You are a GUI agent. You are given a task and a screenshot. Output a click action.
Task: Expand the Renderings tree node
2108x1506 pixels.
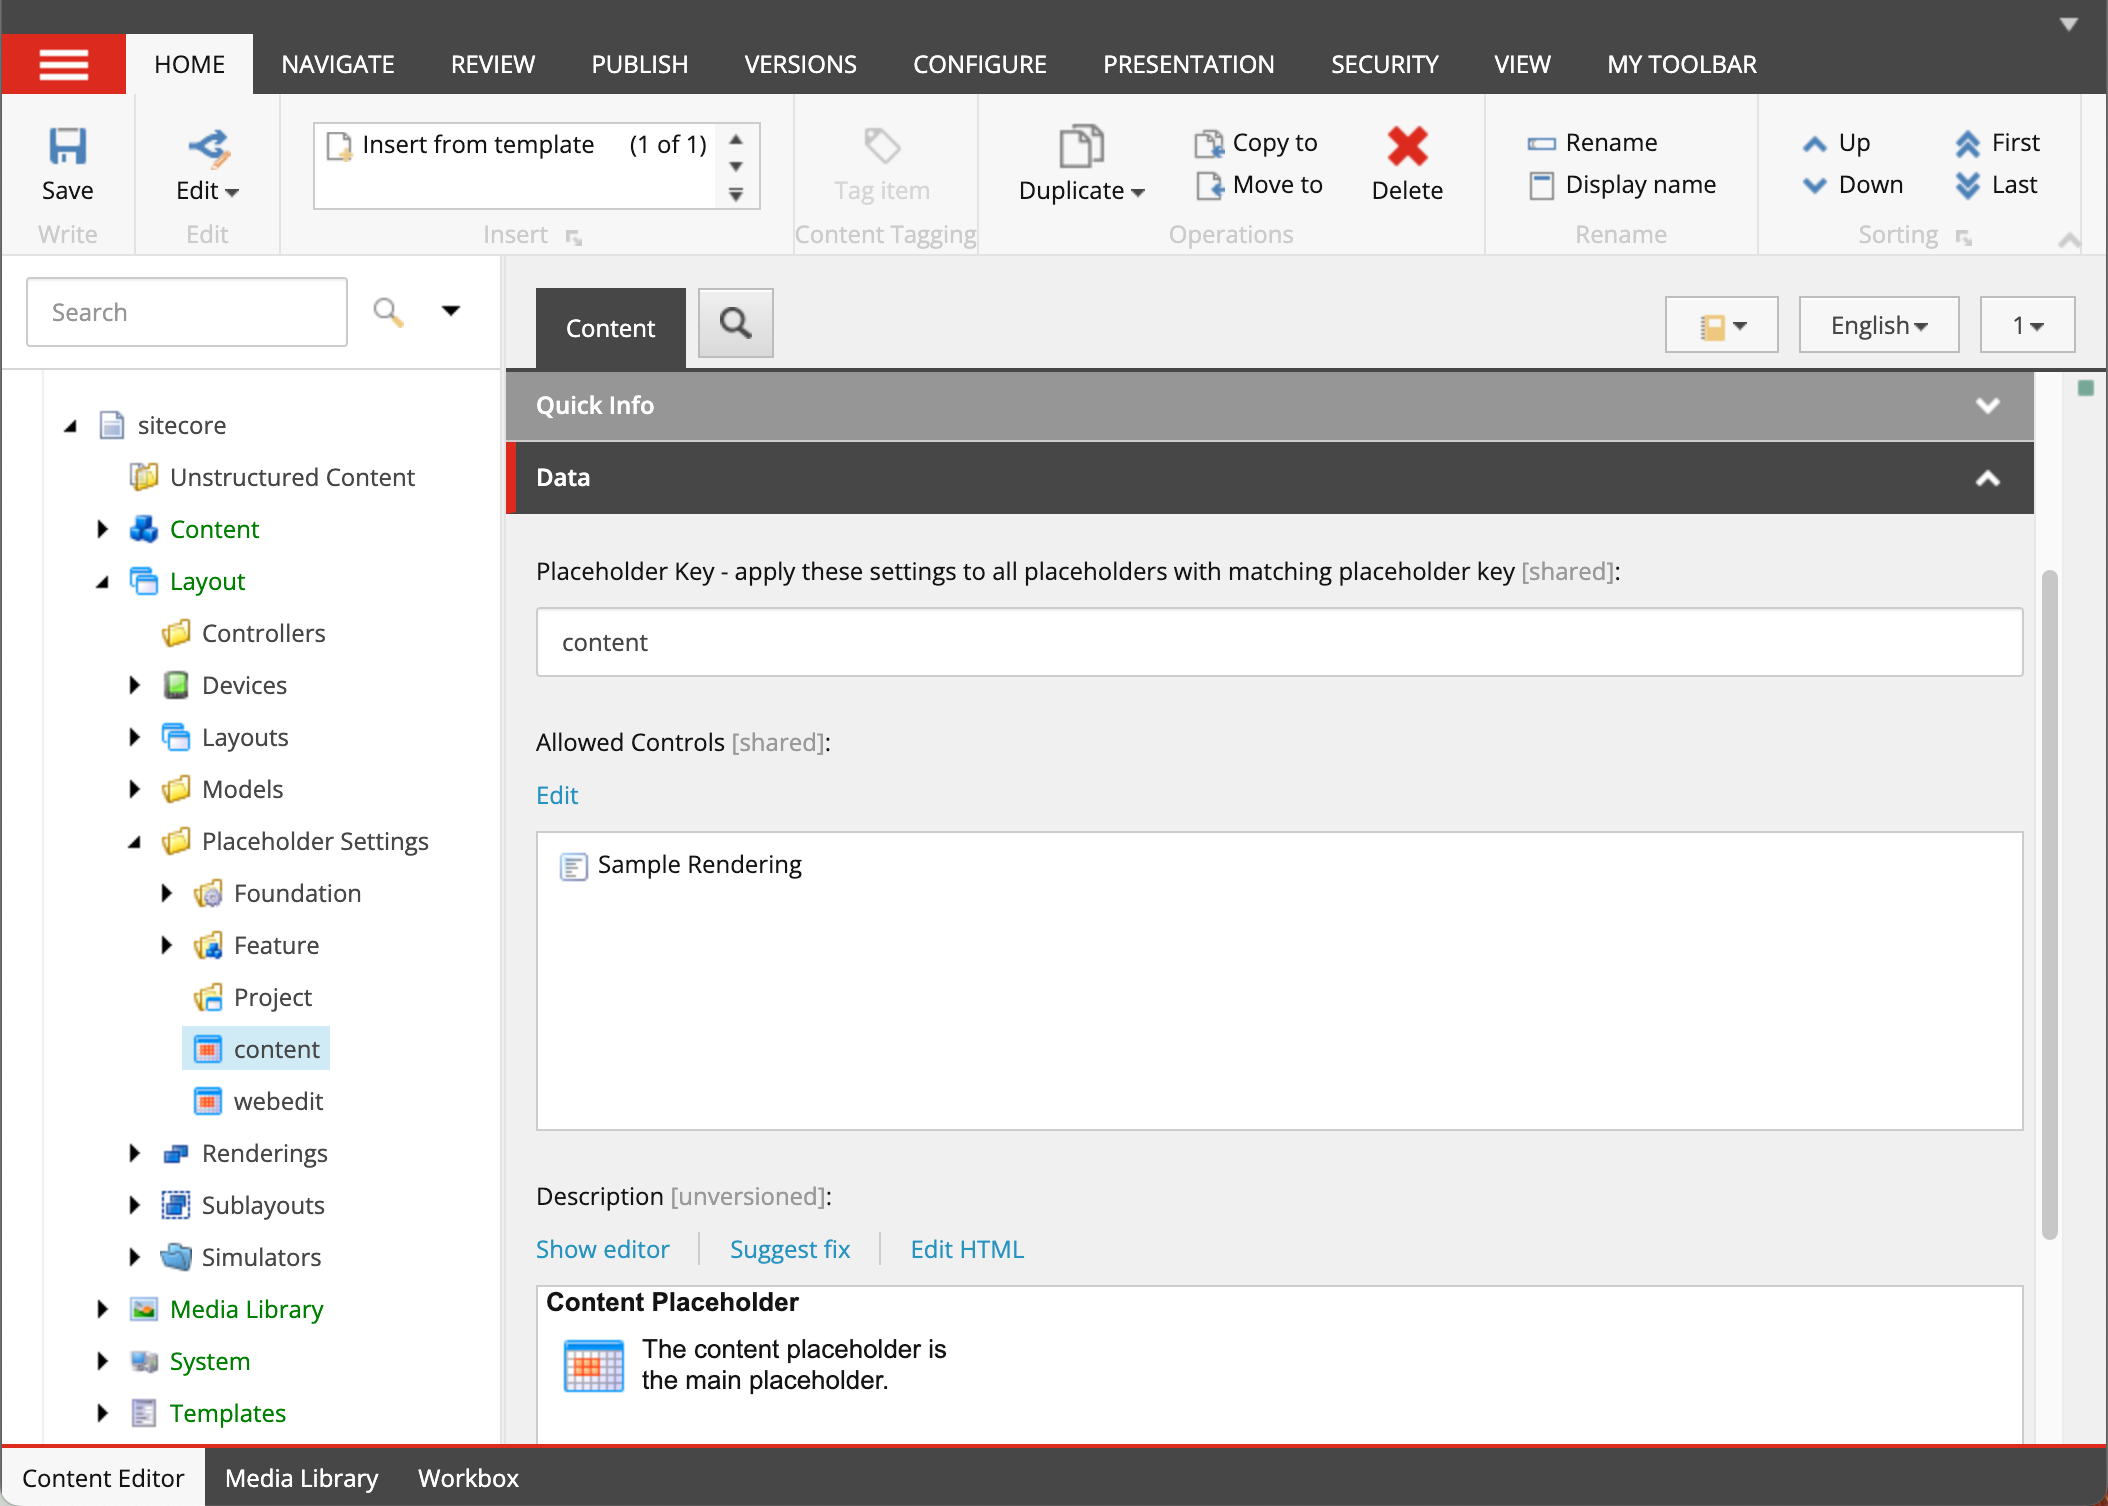coord(134,1153)
